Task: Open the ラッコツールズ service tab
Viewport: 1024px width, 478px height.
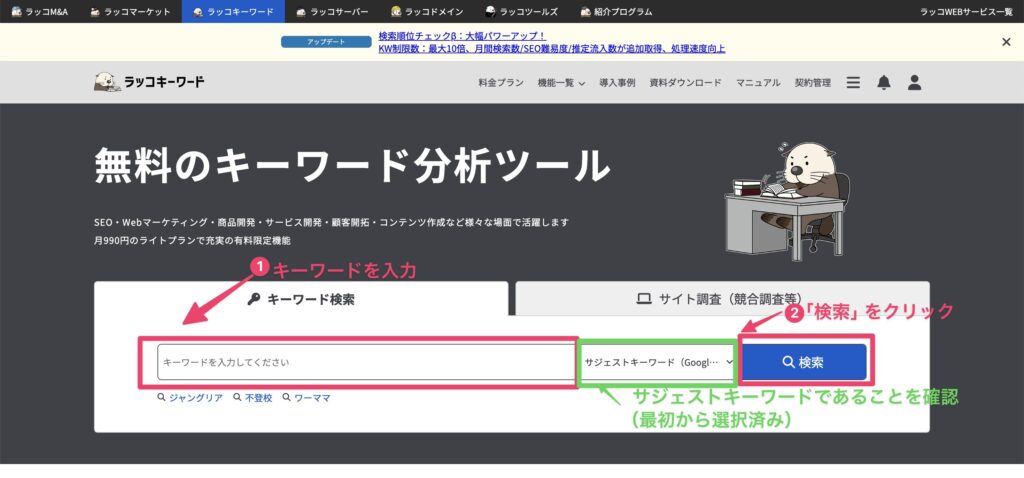Action: (x=521, y=11)
